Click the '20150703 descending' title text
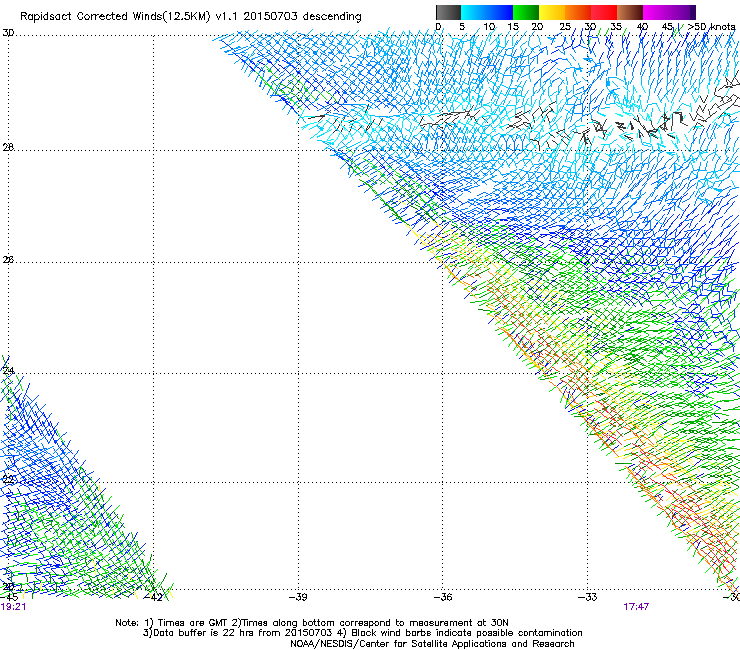Screen dimensions: 740x650 click(303, 16)
